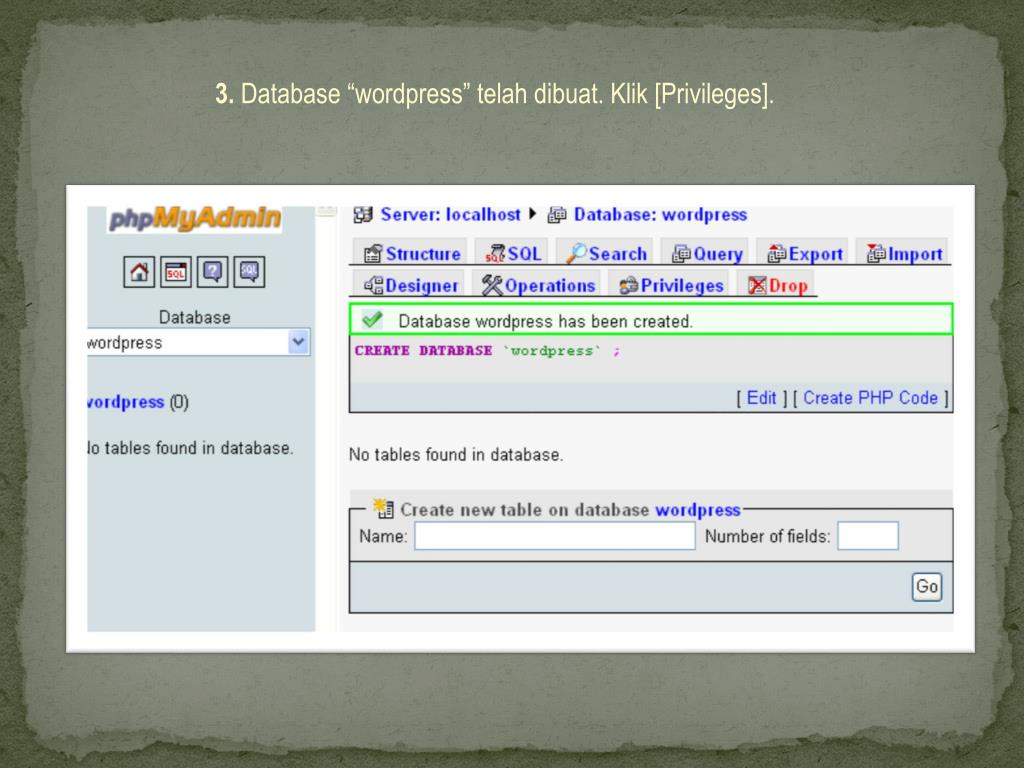Open the Import tab
Viewport: 1024px width, 768px height.
tap(903, 253)
